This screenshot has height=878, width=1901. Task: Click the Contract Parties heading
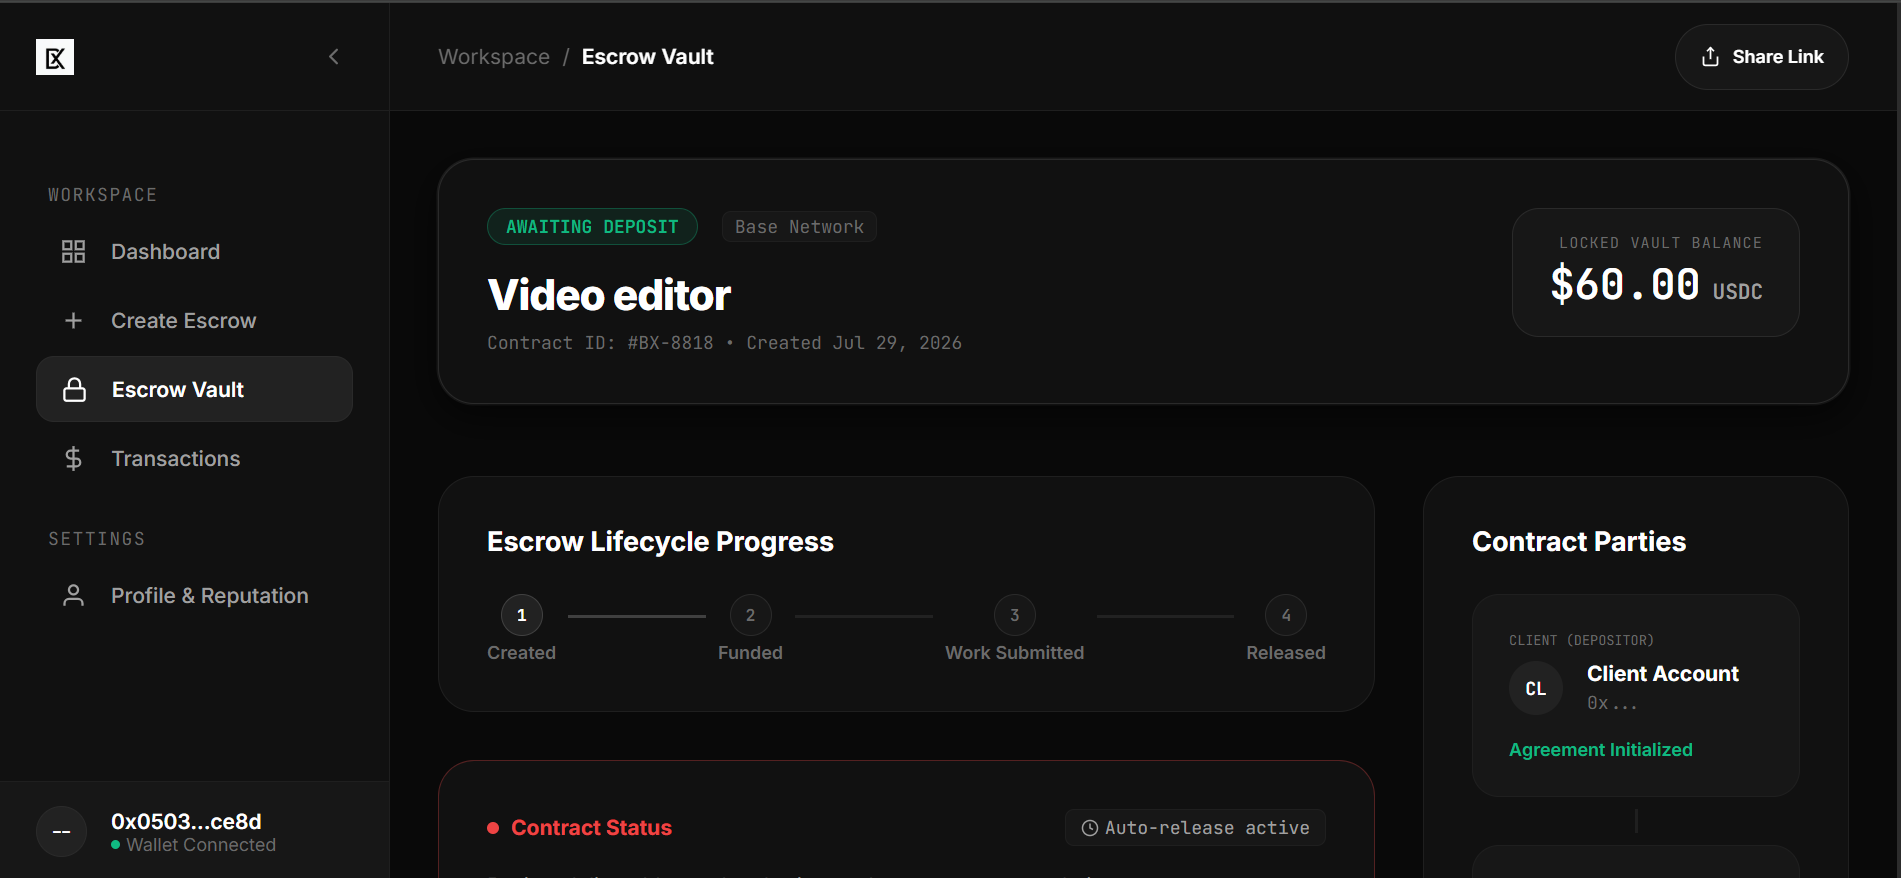pos(1579,541)
